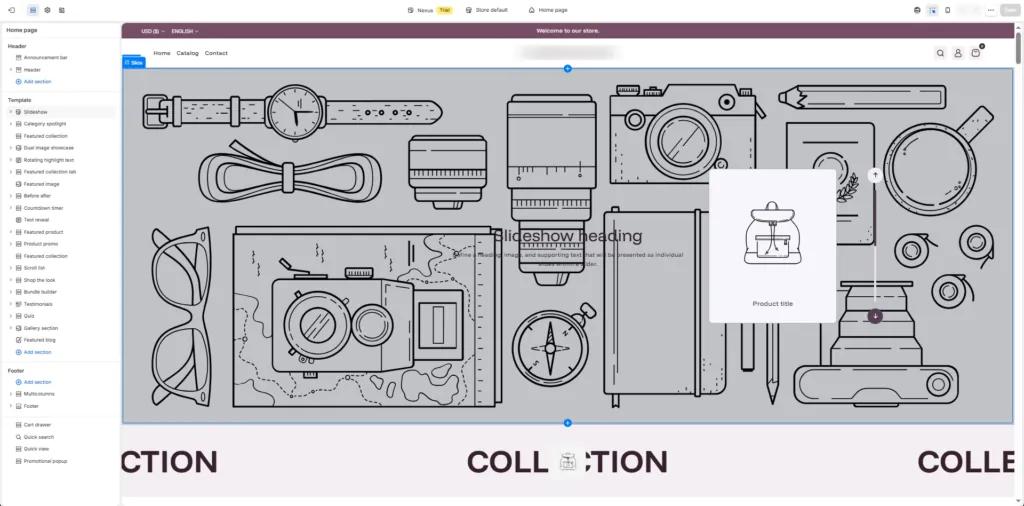Click the Announcement bar section icon

[19, 57]
